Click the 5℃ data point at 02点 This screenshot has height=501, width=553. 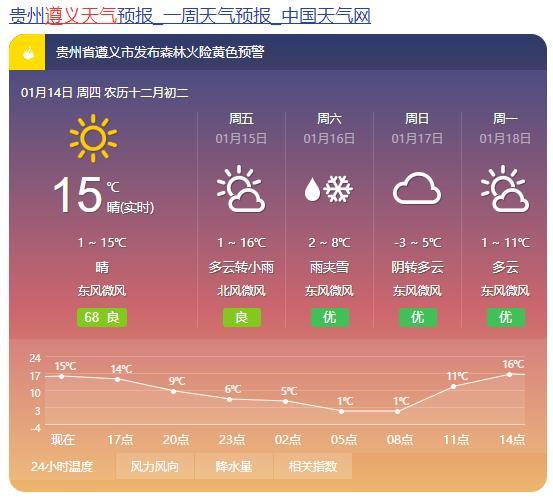285,402
